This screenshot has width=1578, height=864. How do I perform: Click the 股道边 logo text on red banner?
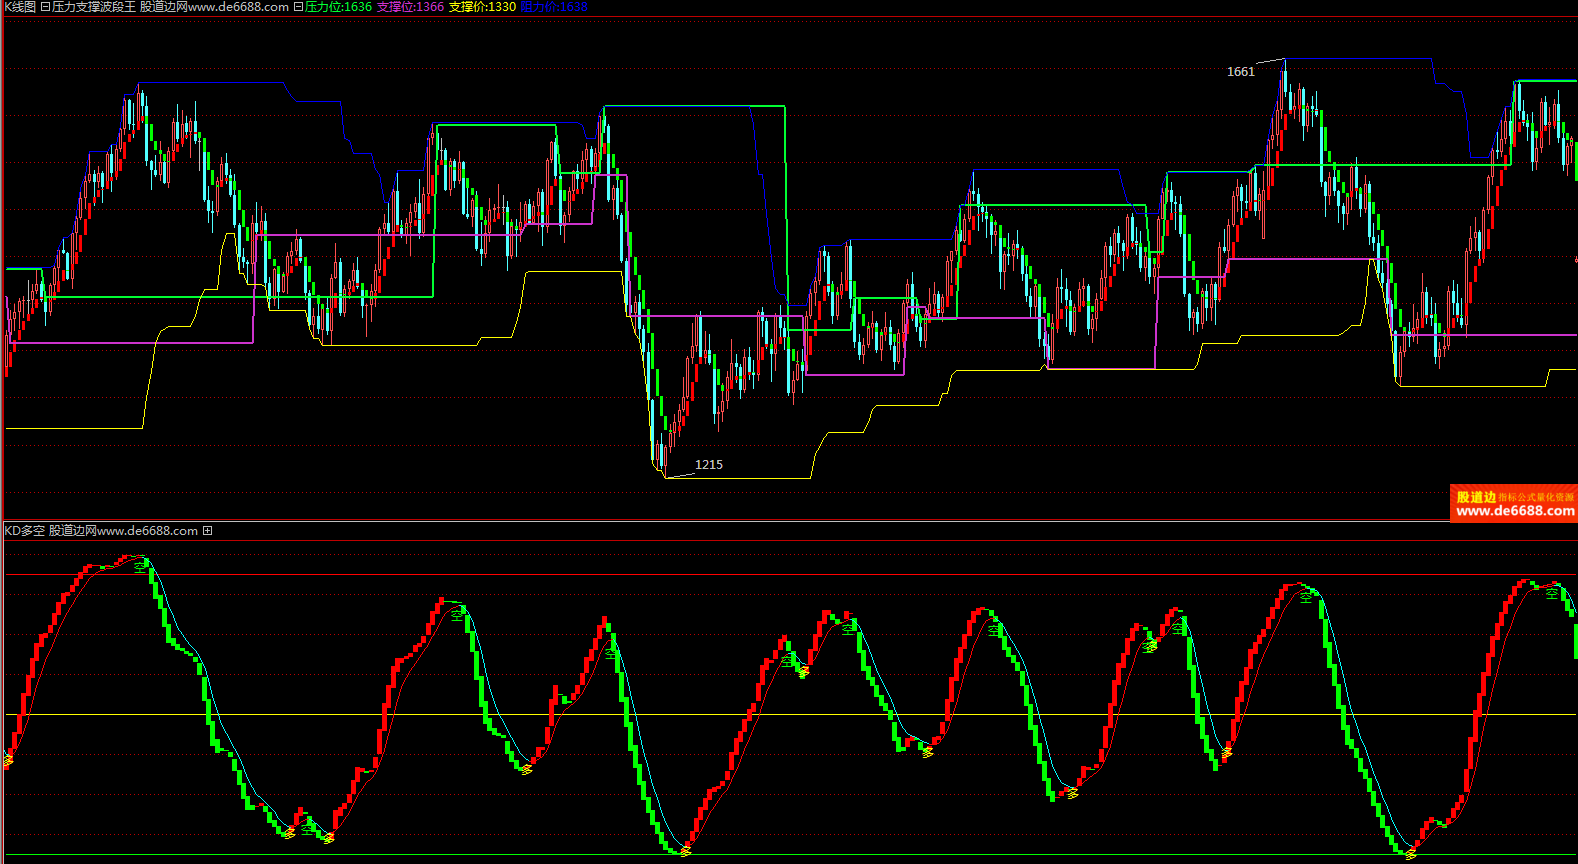tap(1476, 497)
